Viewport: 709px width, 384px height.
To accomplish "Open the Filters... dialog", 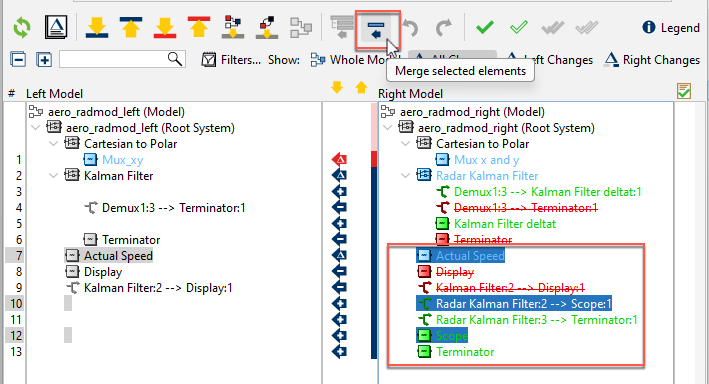I will (x=231, y=60).
